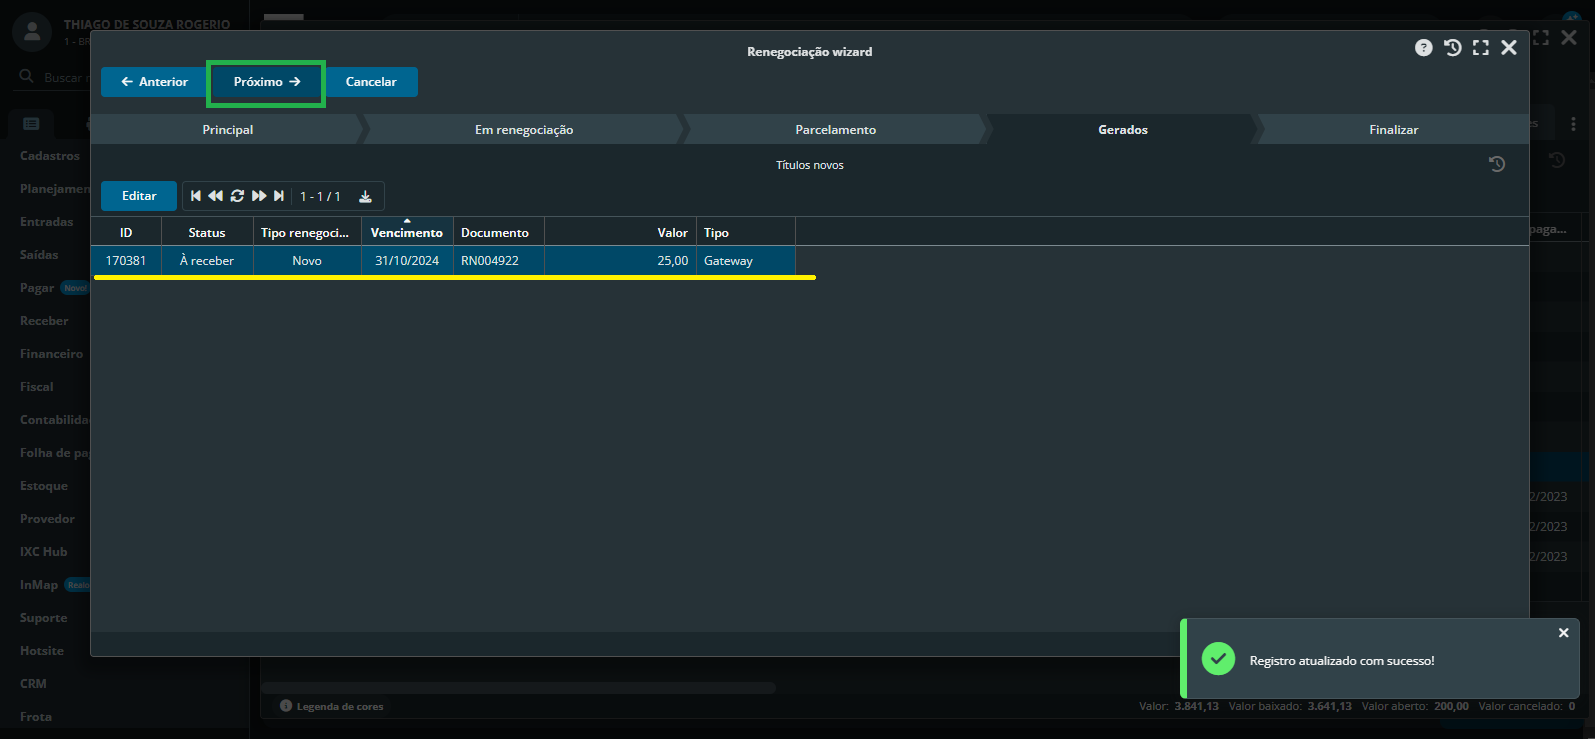Go back with the Anterior button

(154, 82)
